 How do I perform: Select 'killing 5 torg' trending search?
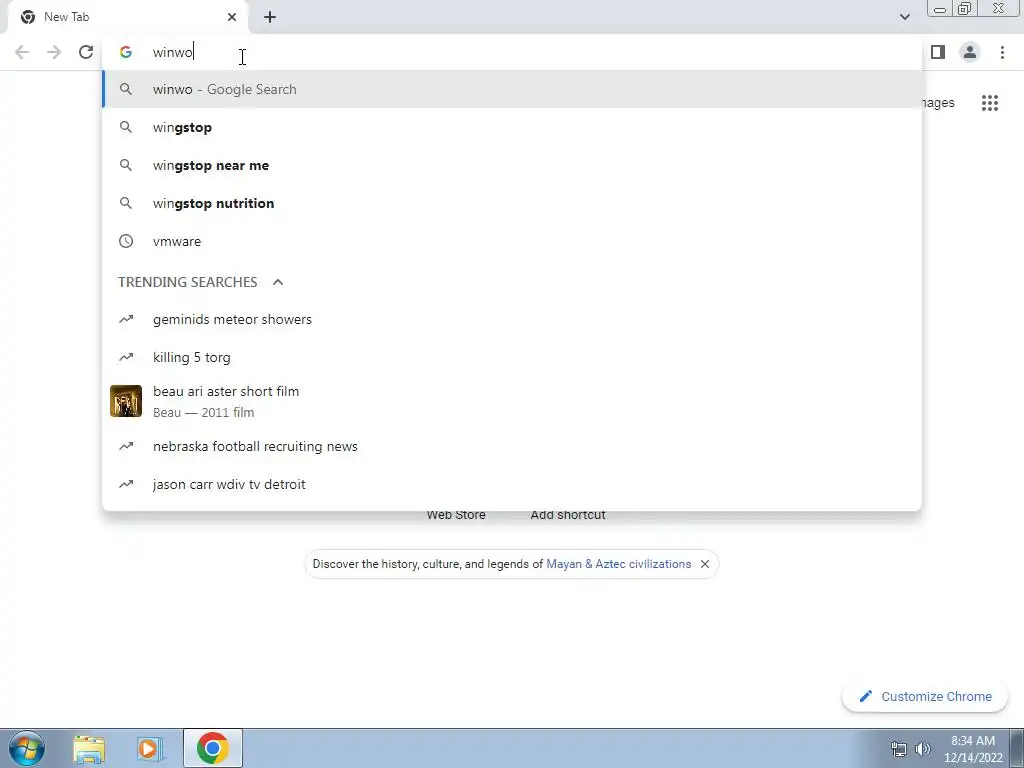point(512,357)
